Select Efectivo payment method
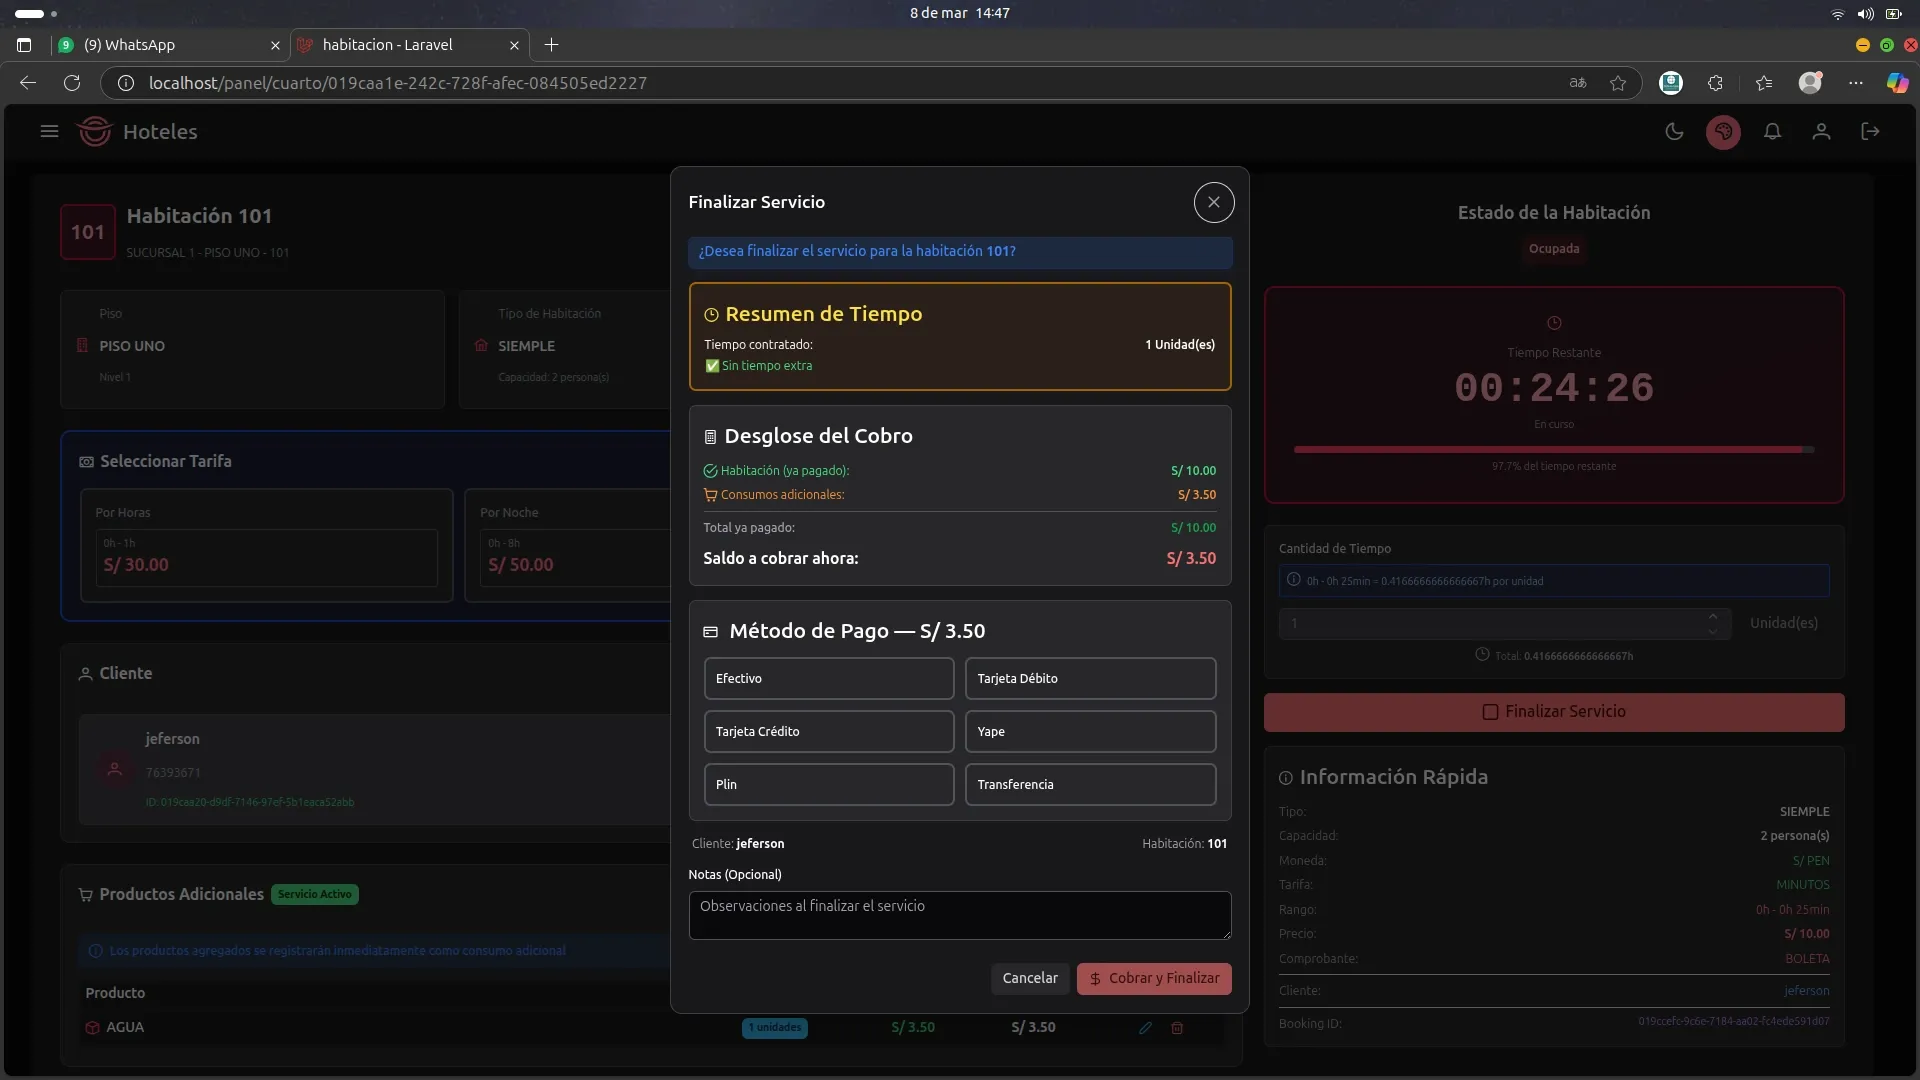The width and height of the screenshot is (1920, 1080). coord(828,679)
